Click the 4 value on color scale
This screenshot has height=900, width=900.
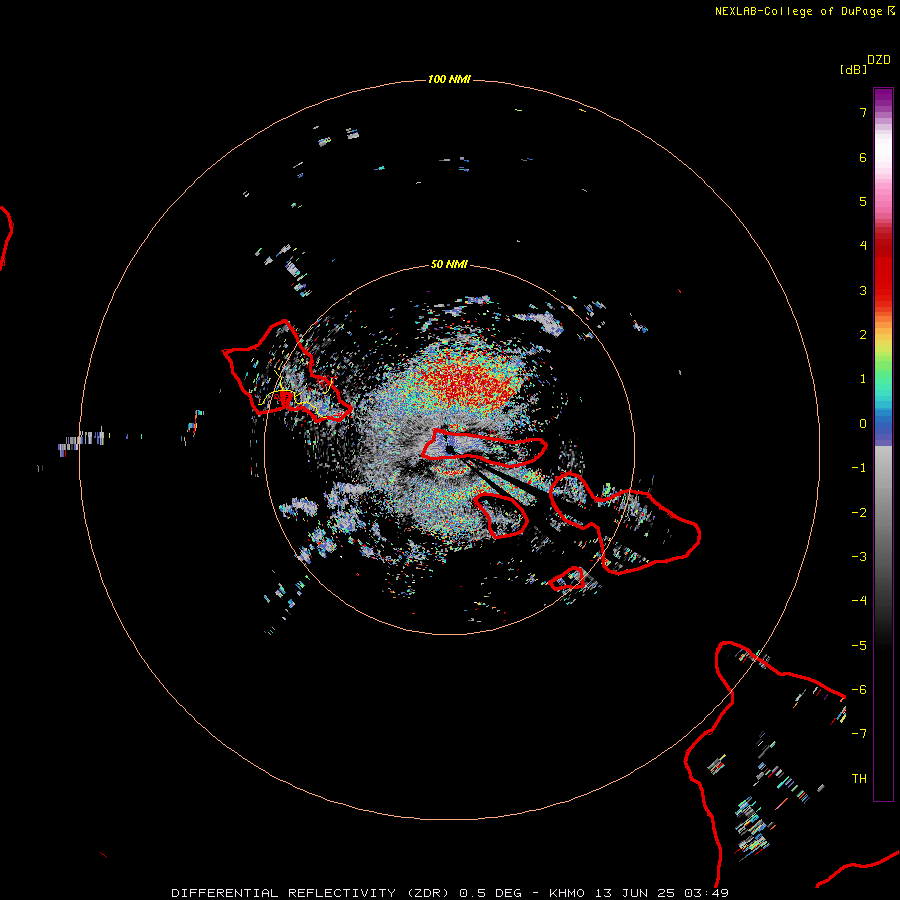[x=863, y=246]
